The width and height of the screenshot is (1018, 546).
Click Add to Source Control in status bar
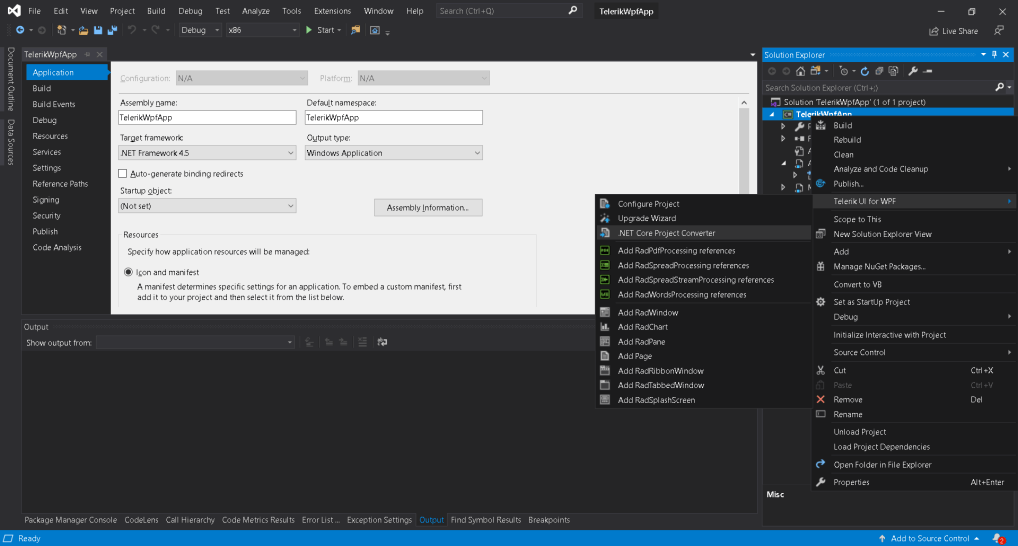click(929, 538)
